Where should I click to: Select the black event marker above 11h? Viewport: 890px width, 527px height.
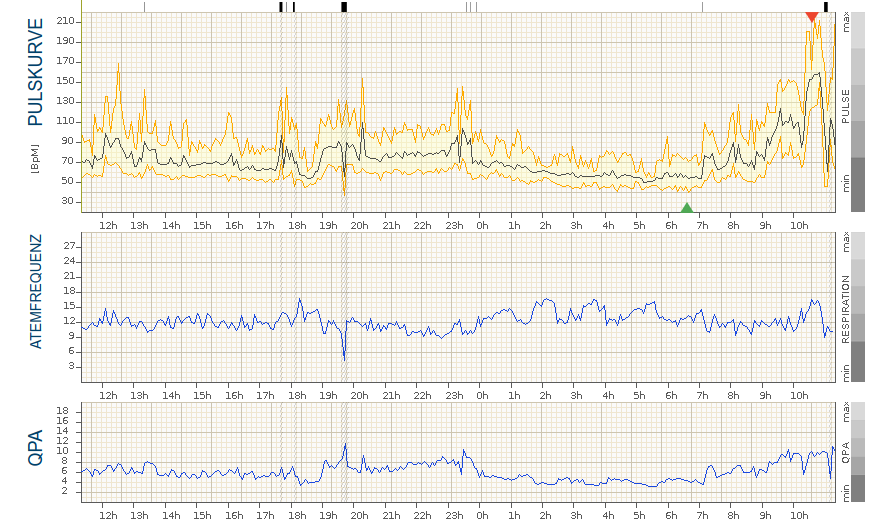tap(826, 7)
